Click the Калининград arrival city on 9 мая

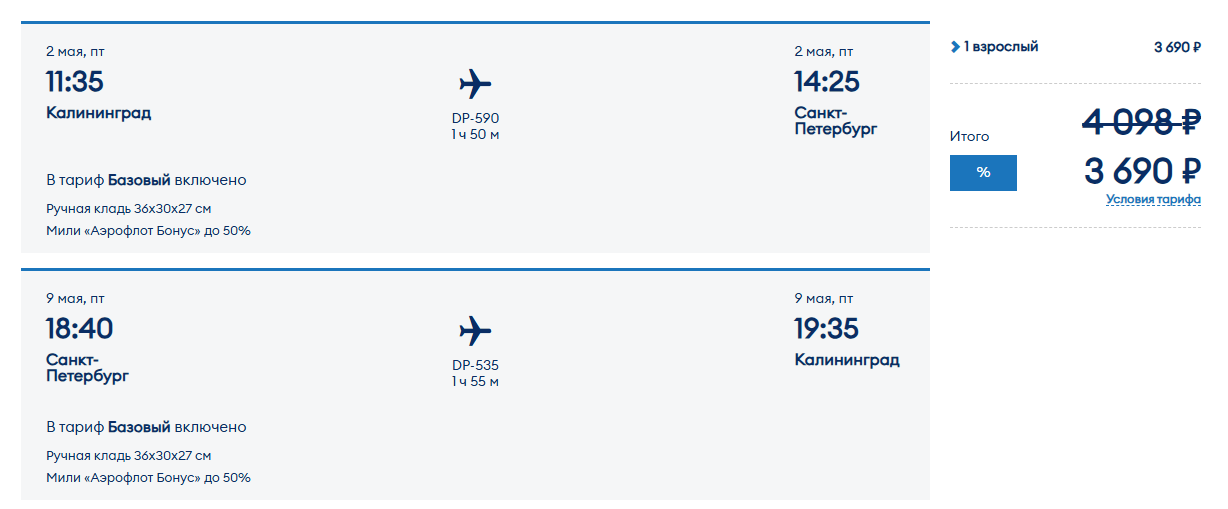(x=847, y=360)
